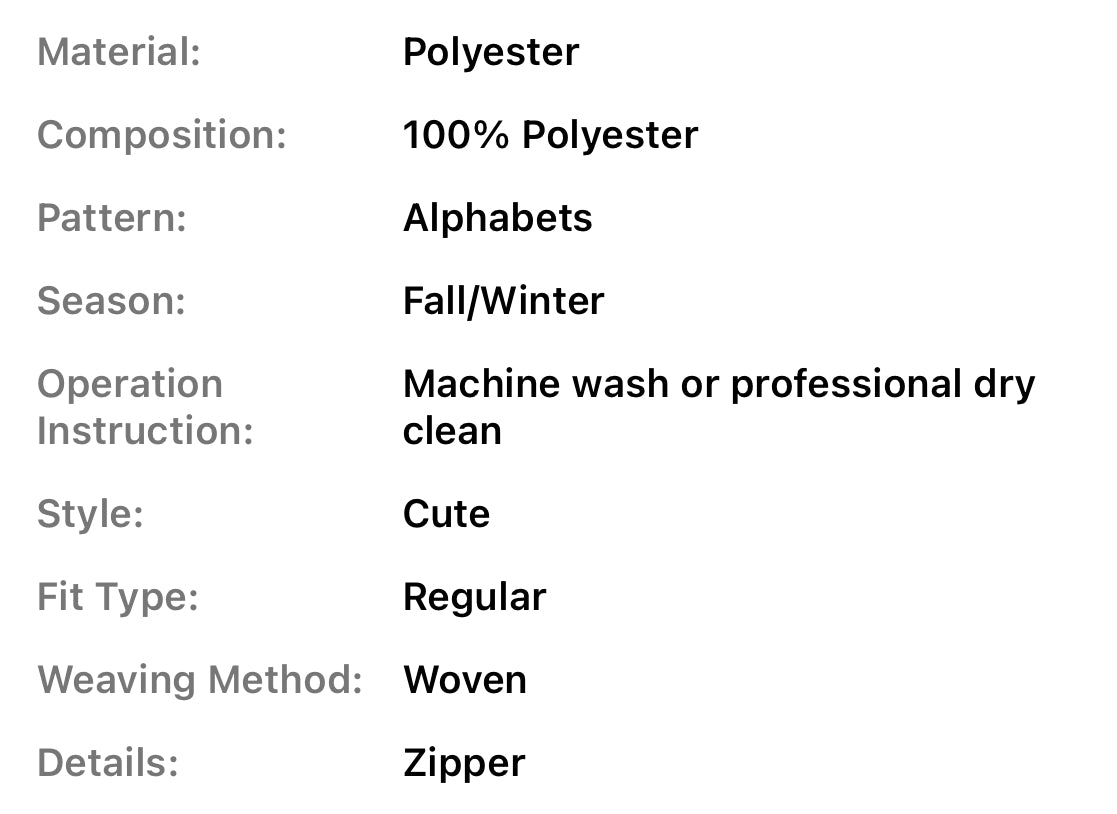Click the Material label
This screenshot has width=1117, height=814.
(x=119, y=52)
